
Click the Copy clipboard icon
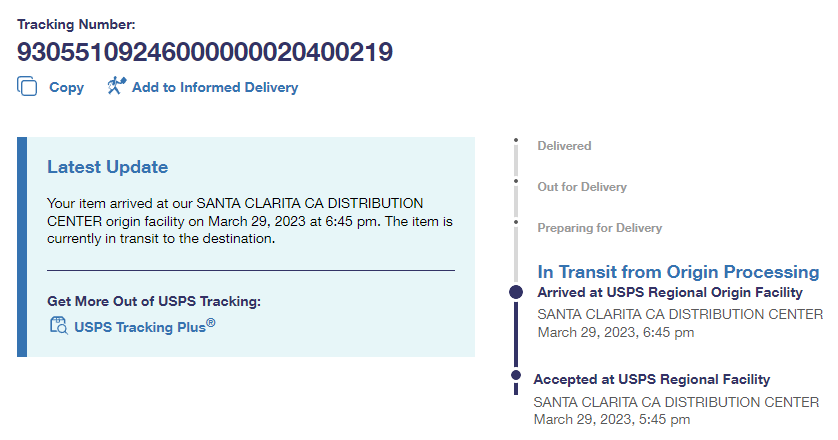coord(27,87)
